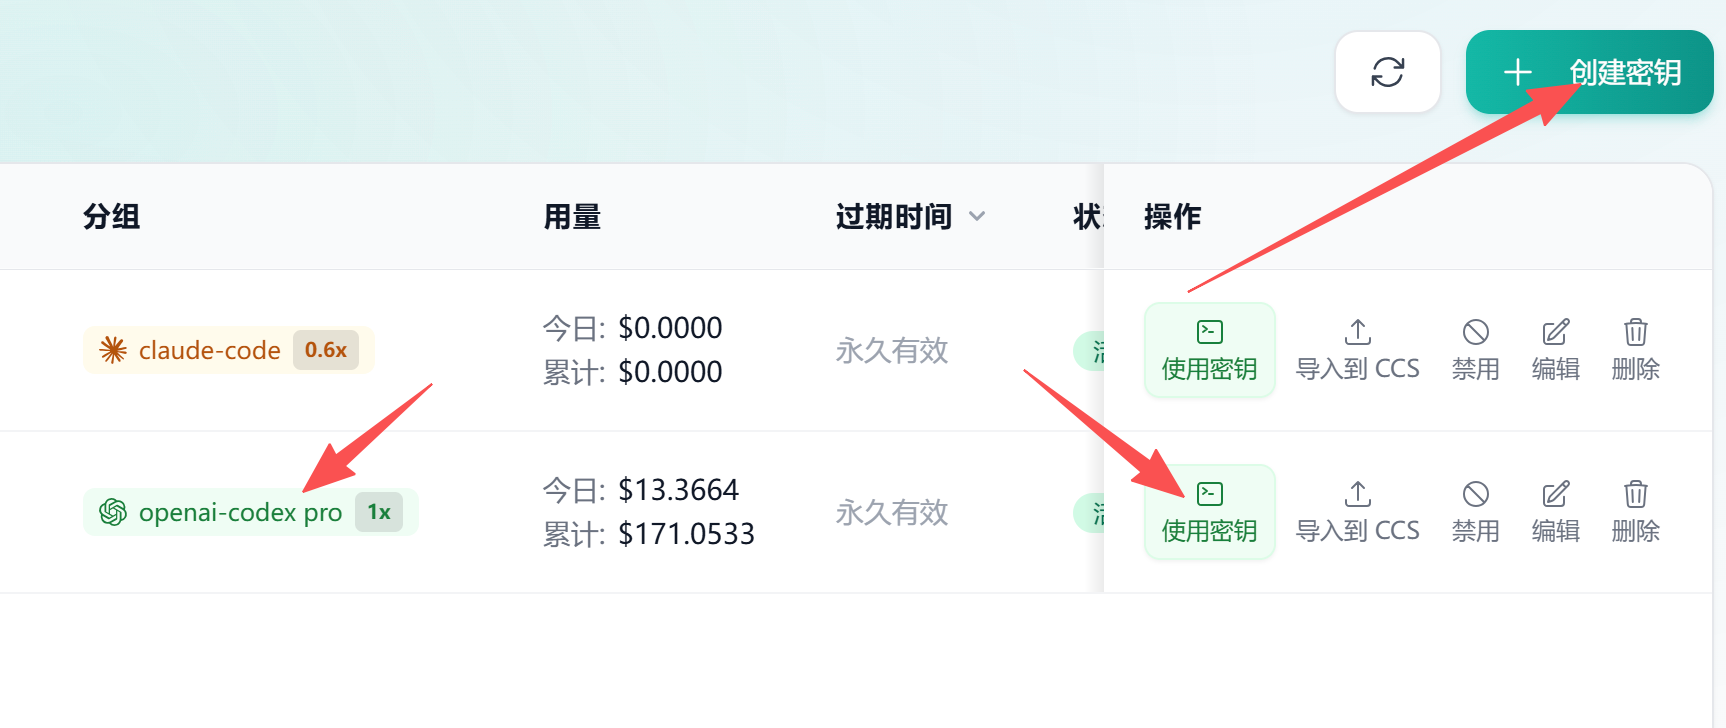Use key for the claude-code row
The width and height of the screenshot is (1726, 728).
(1210, 350)
